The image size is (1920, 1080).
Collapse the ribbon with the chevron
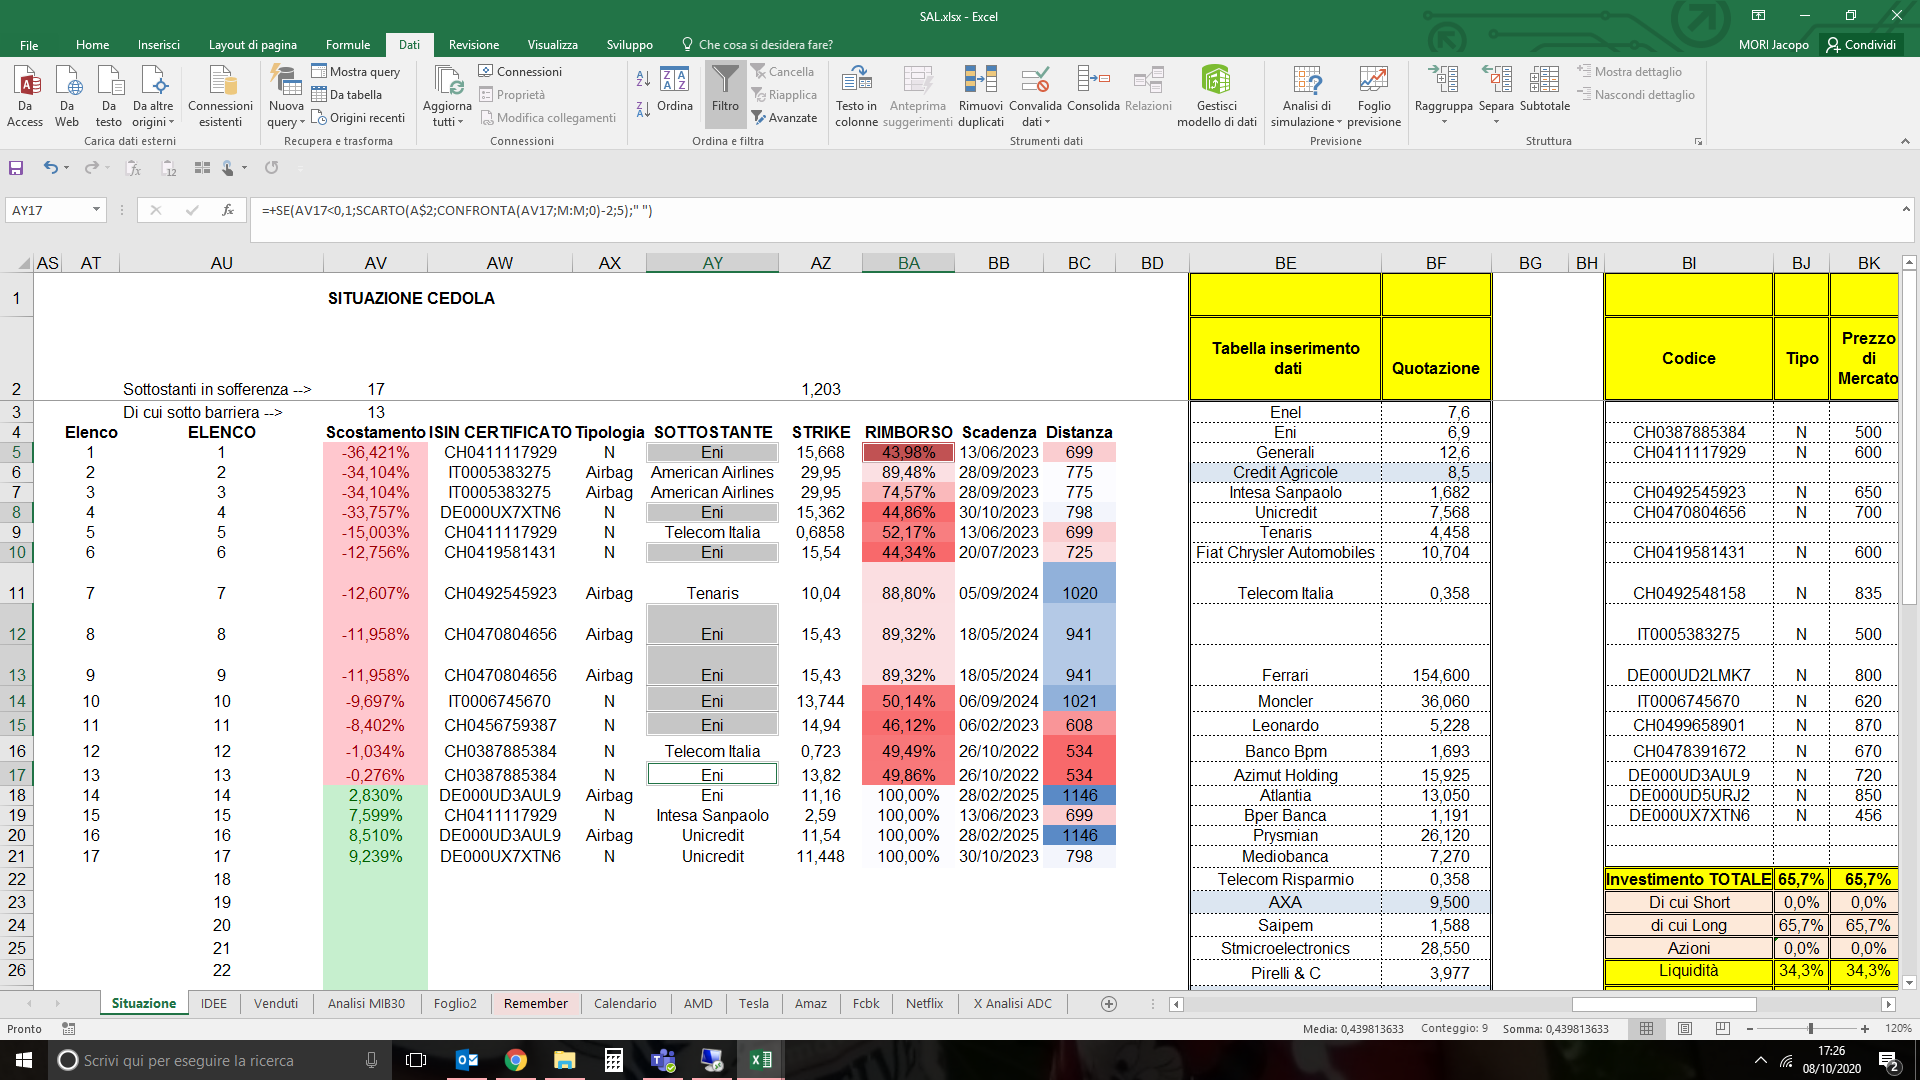1905,141
